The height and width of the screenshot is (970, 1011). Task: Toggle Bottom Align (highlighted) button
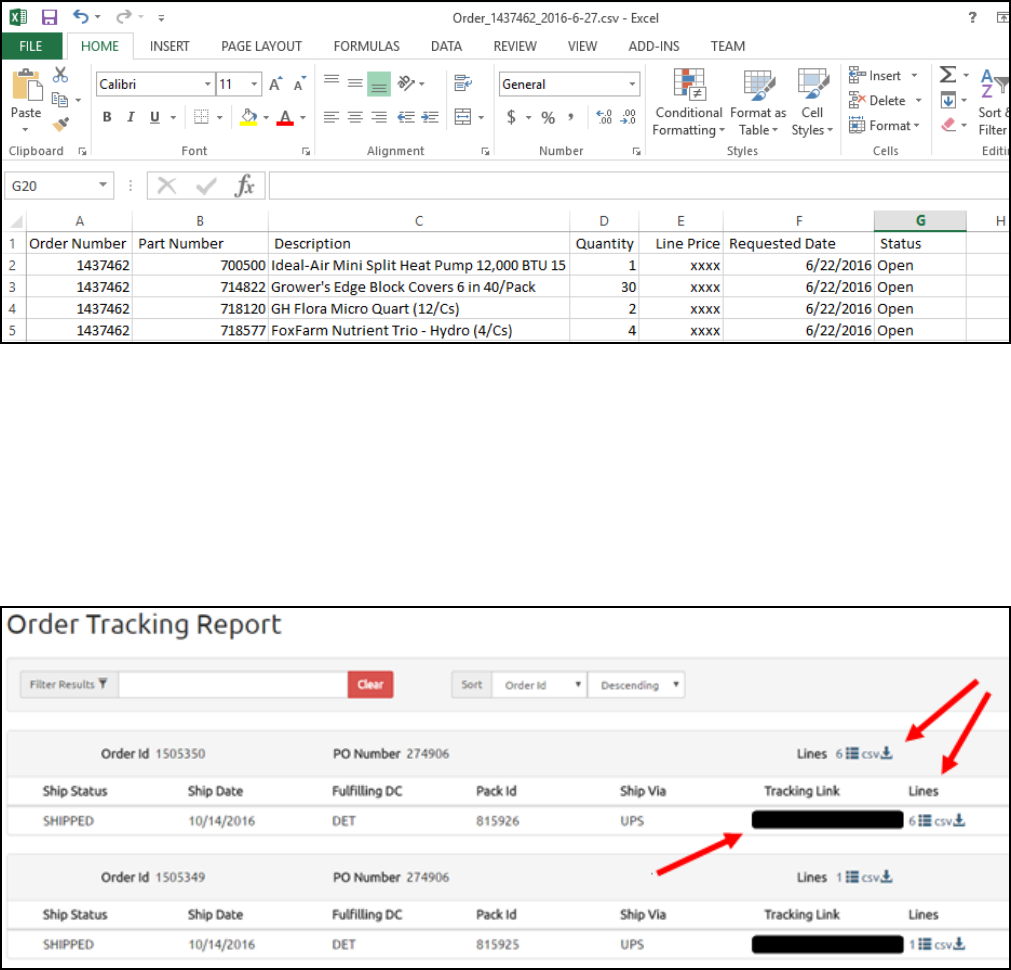[379, 84]
